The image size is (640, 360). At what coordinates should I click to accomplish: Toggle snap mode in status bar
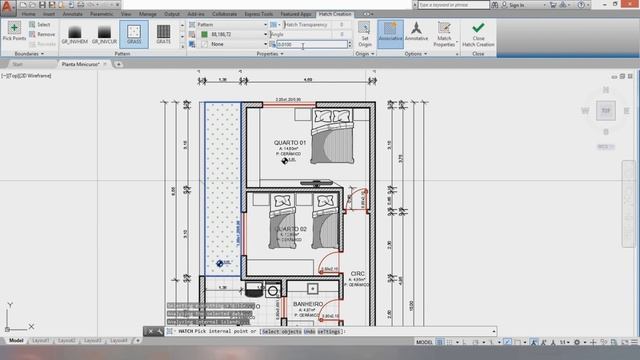[449, 342]
